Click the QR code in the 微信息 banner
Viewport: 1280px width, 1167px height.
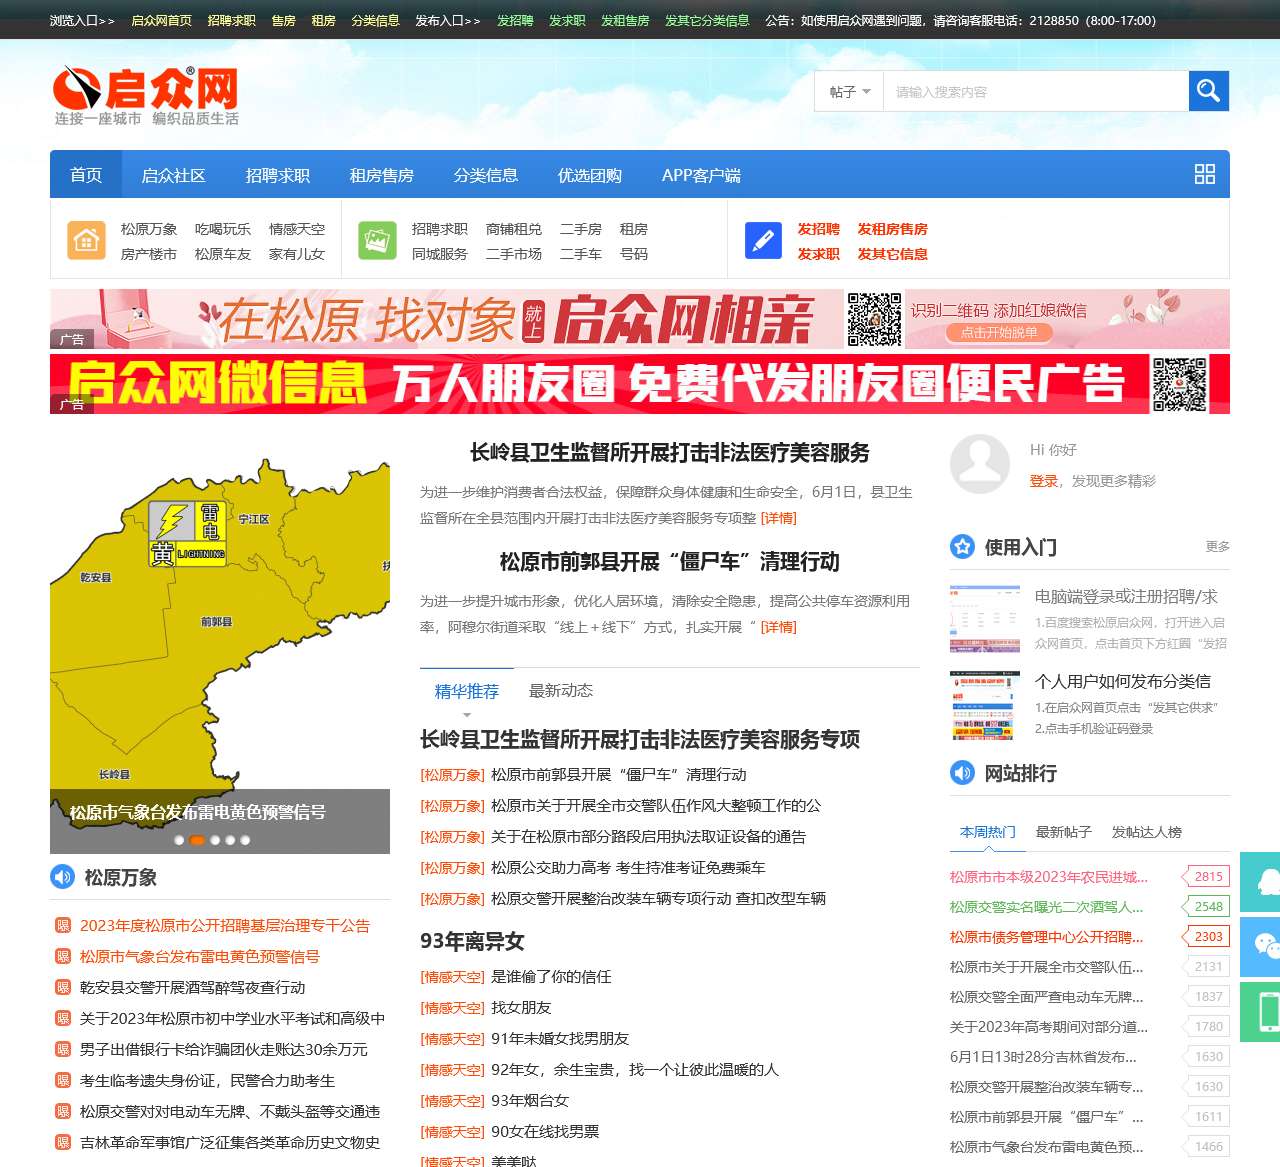[x=1179, y=383]
